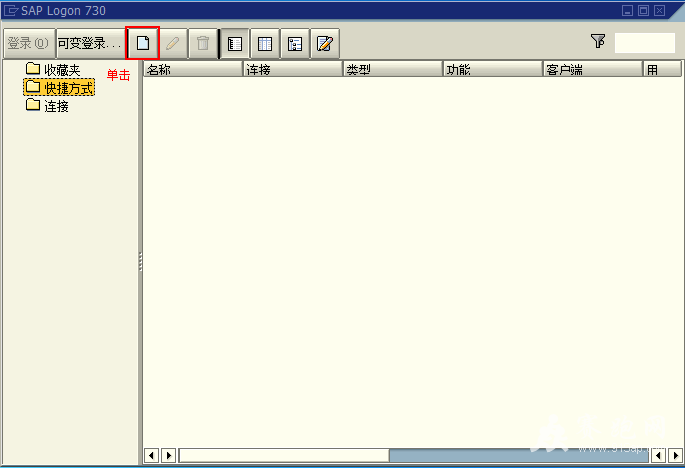Click the 可变登录... button

(x=90, y=43)
